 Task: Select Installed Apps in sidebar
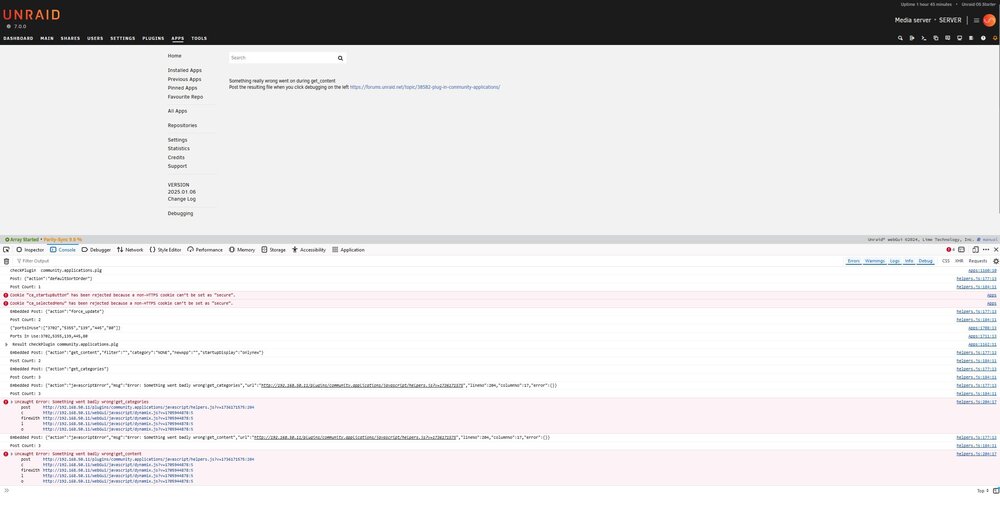(184, 71)
